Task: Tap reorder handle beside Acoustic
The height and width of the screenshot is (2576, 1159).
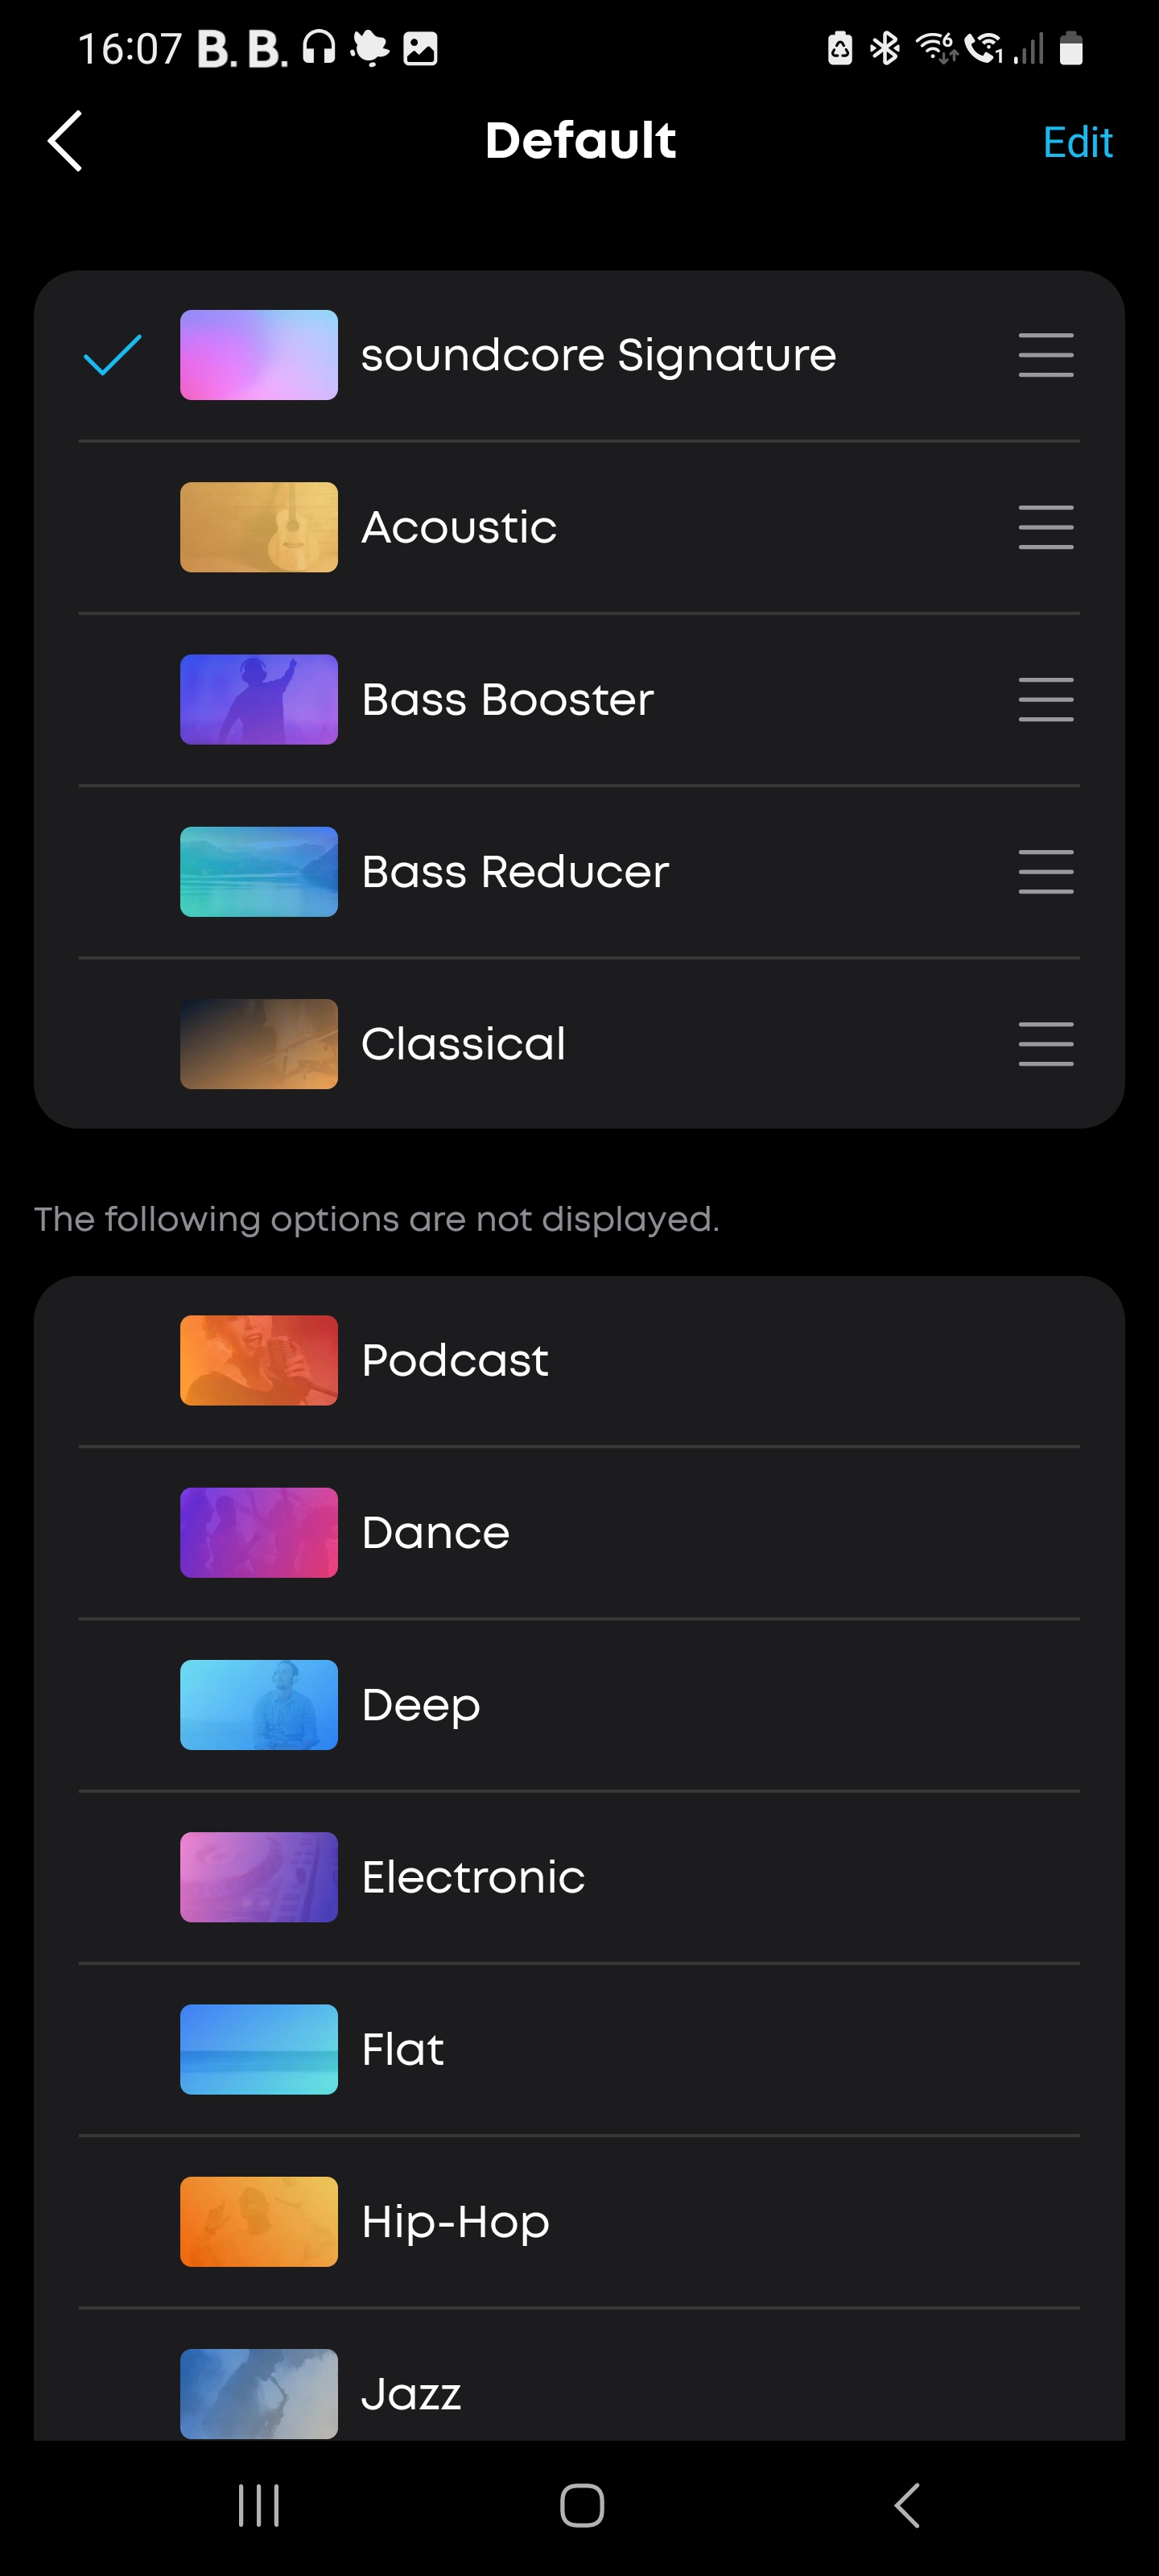Action: click(x=1045, y=527)
